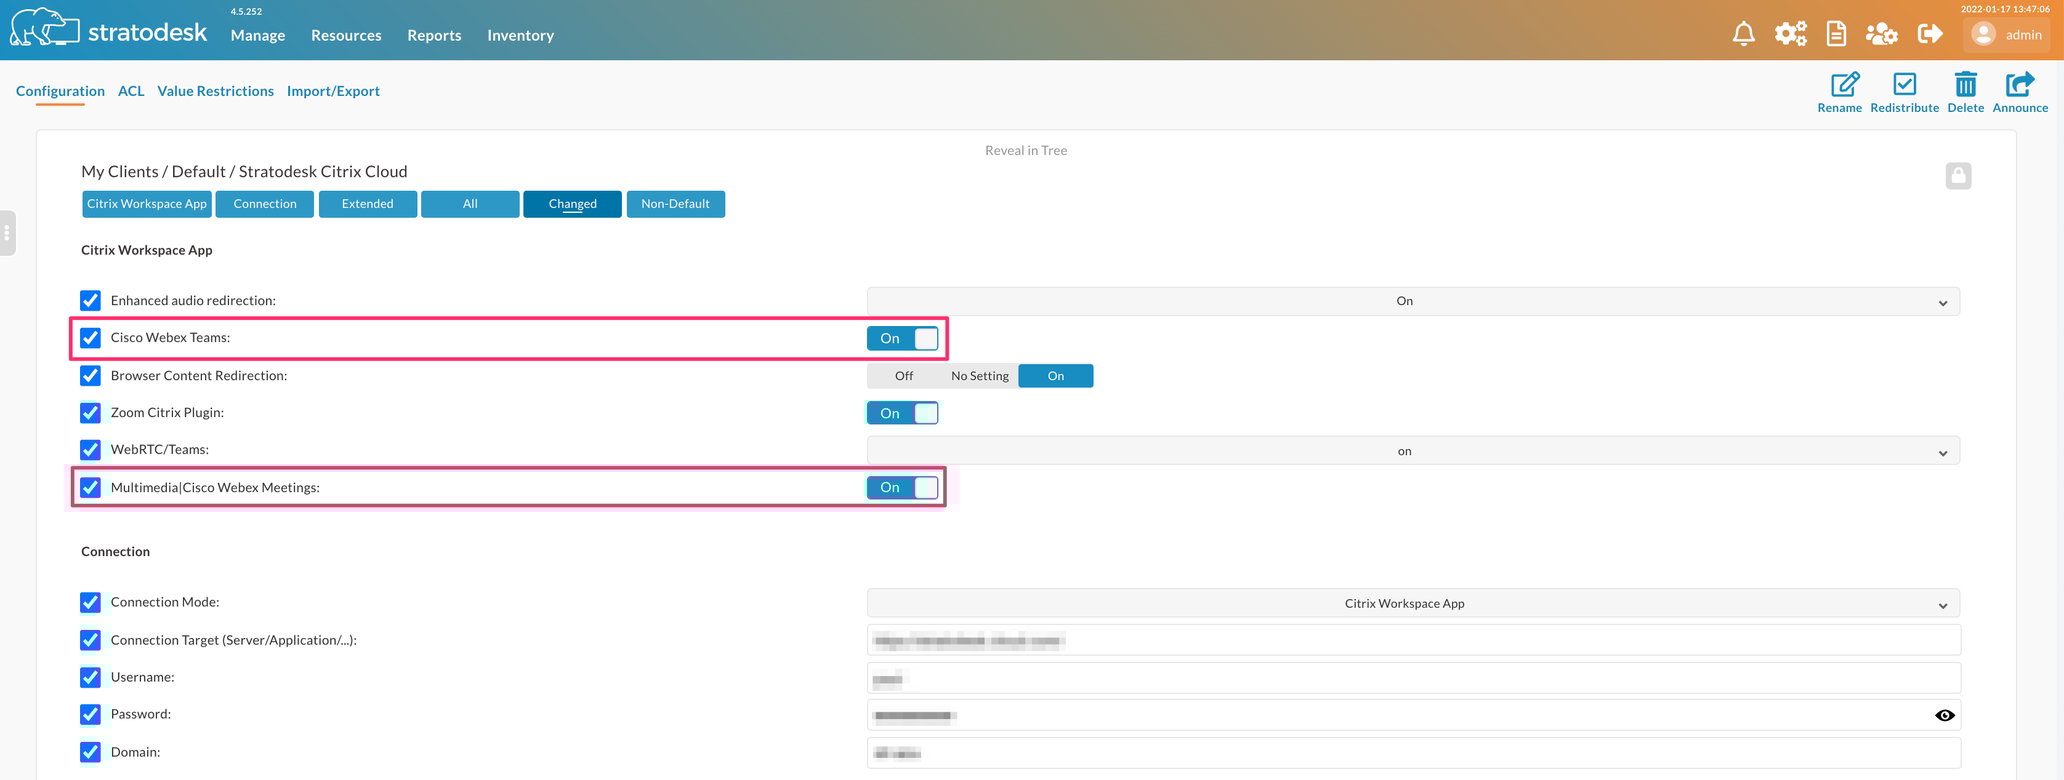Set Browser Content Redirection to On
Viewport: 2064px width, 780px height.
tap(1056, 376)
